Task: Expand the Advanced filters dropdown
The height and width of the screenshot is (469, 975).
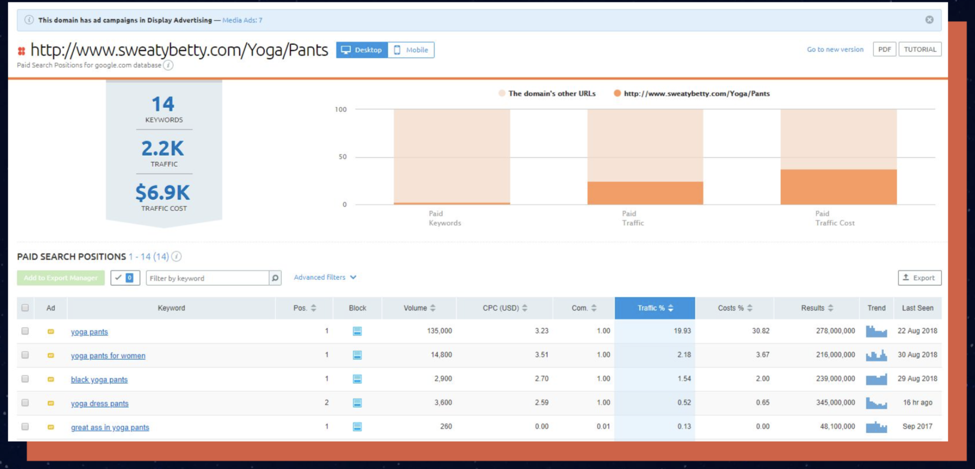Action: pos(325,278)
